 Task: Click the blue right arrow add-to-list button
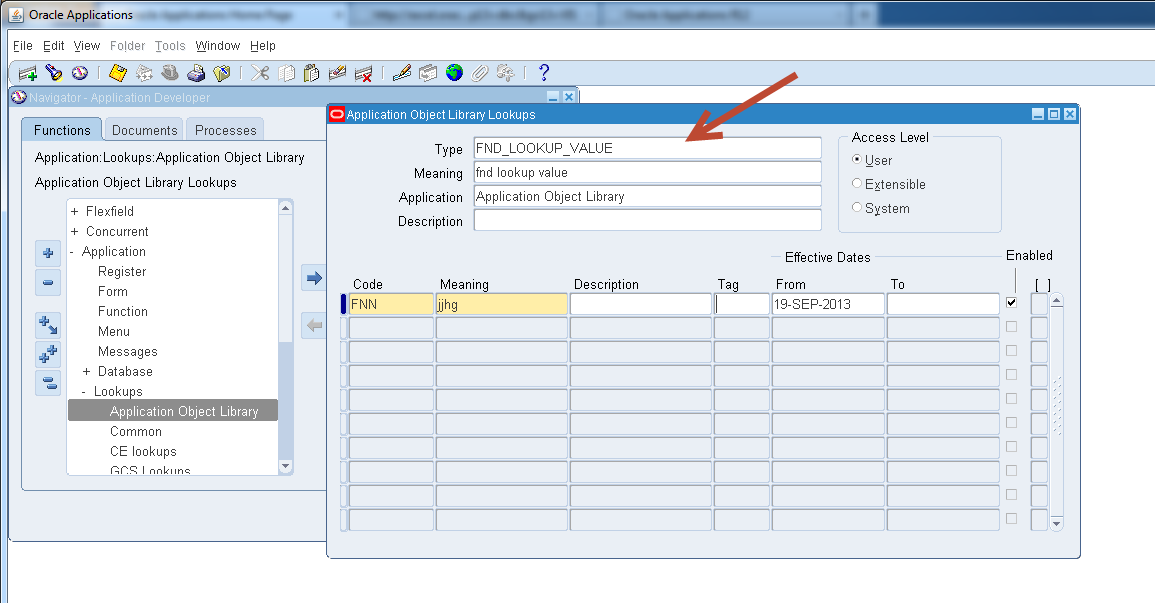(x=315, y=278)
